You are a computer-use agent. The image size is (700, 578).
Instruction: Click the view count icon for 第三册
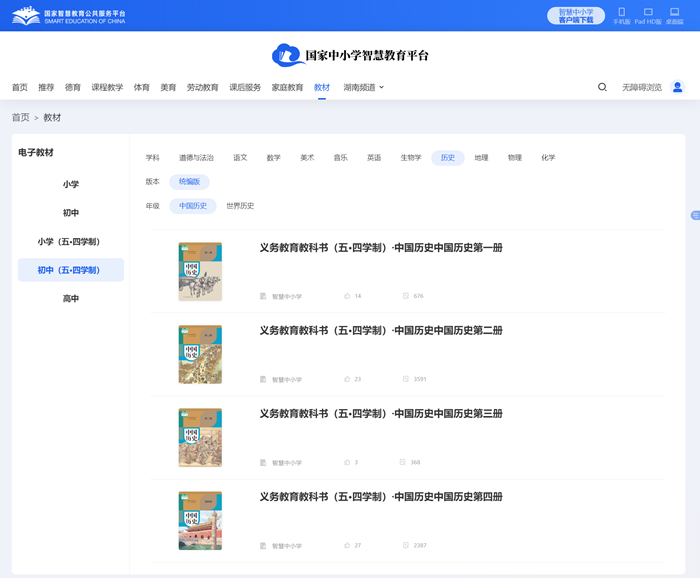click(x=403, y=462)
